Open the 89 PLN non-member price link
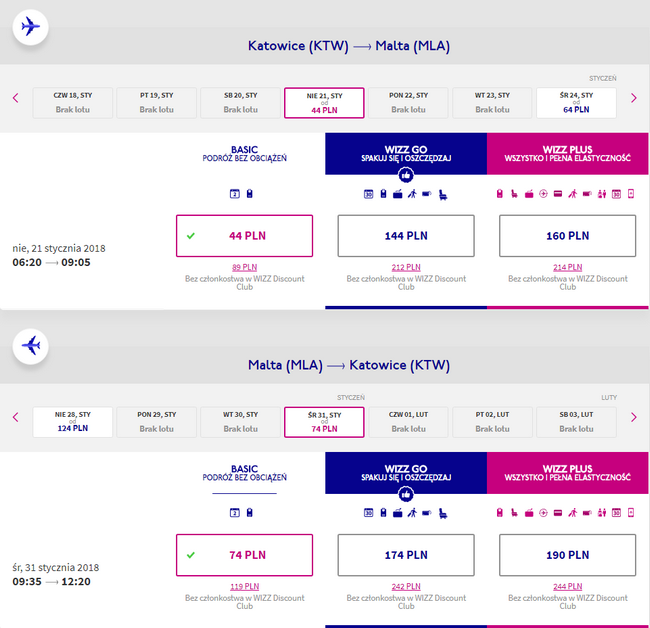 244,267
